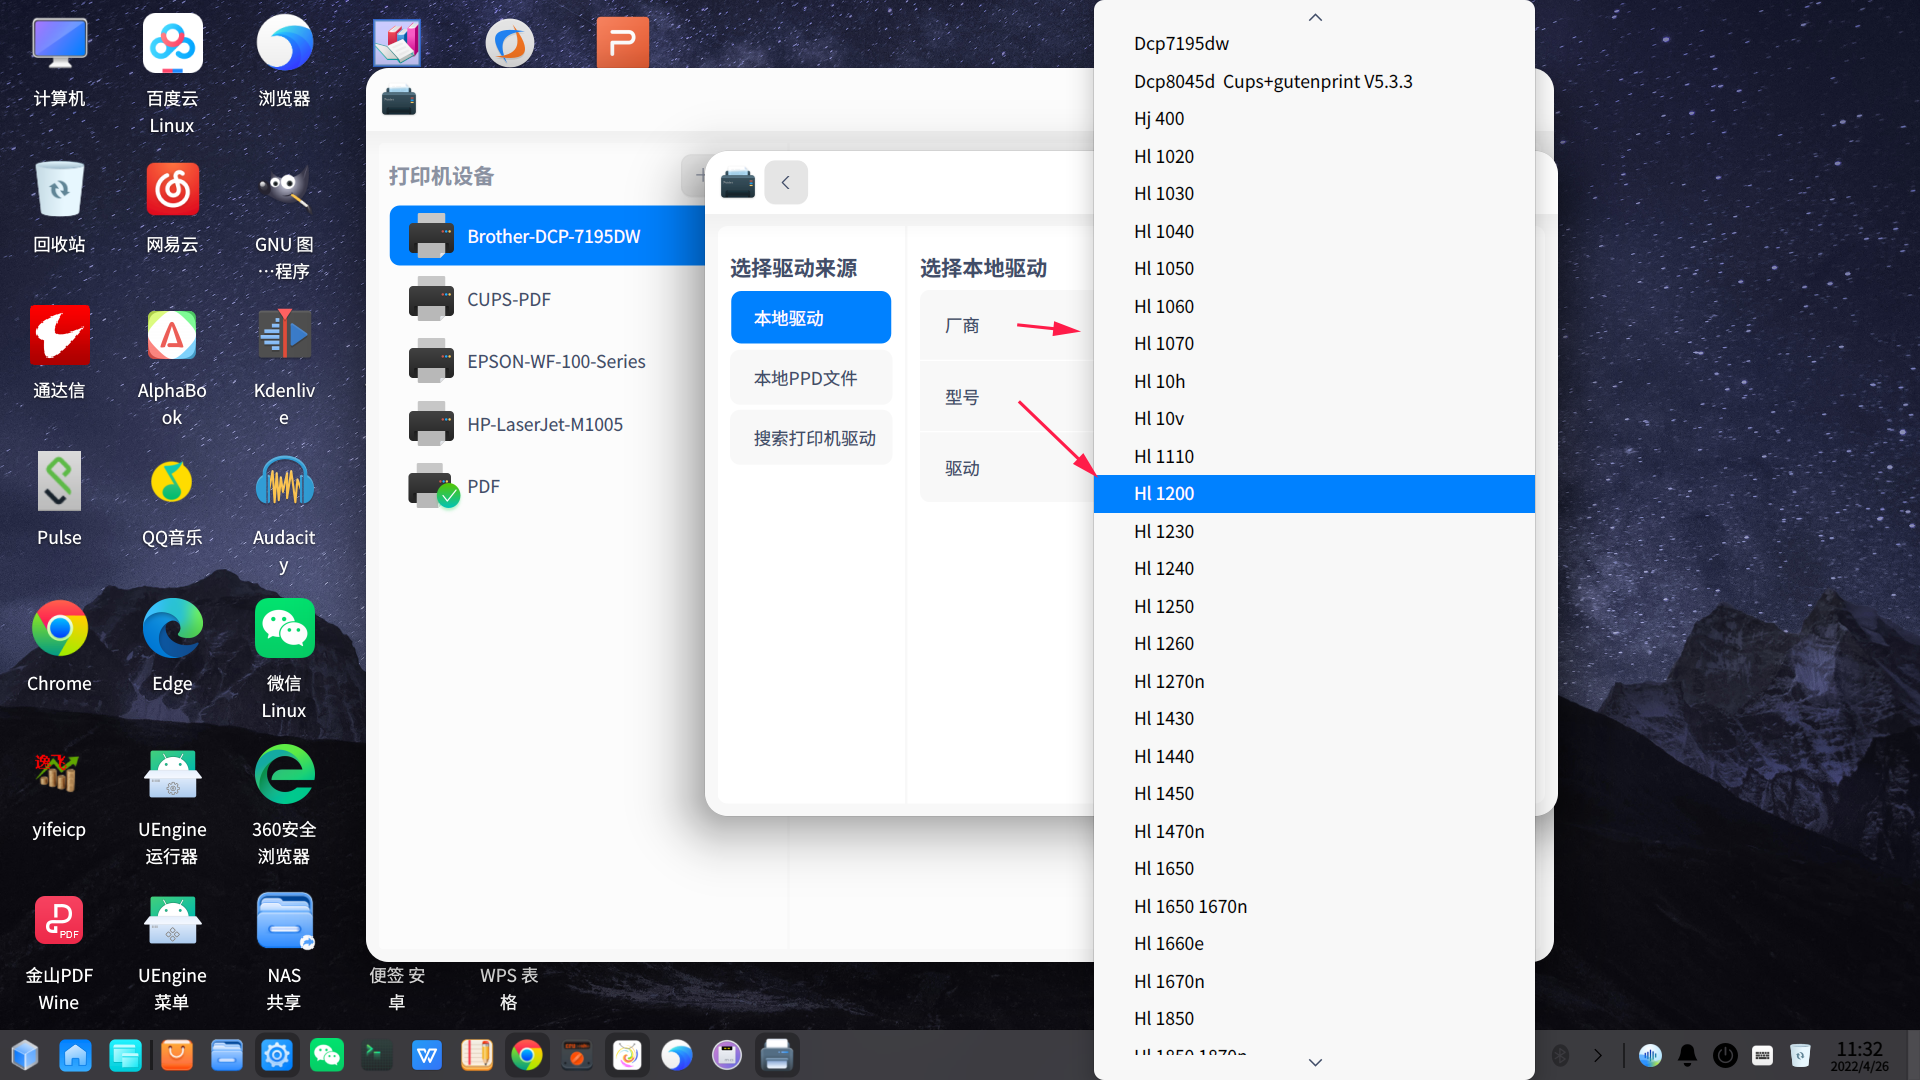Select the EPSON-WF-100-Series printer
The image size is (1920, 1080).
click(556, 361)
